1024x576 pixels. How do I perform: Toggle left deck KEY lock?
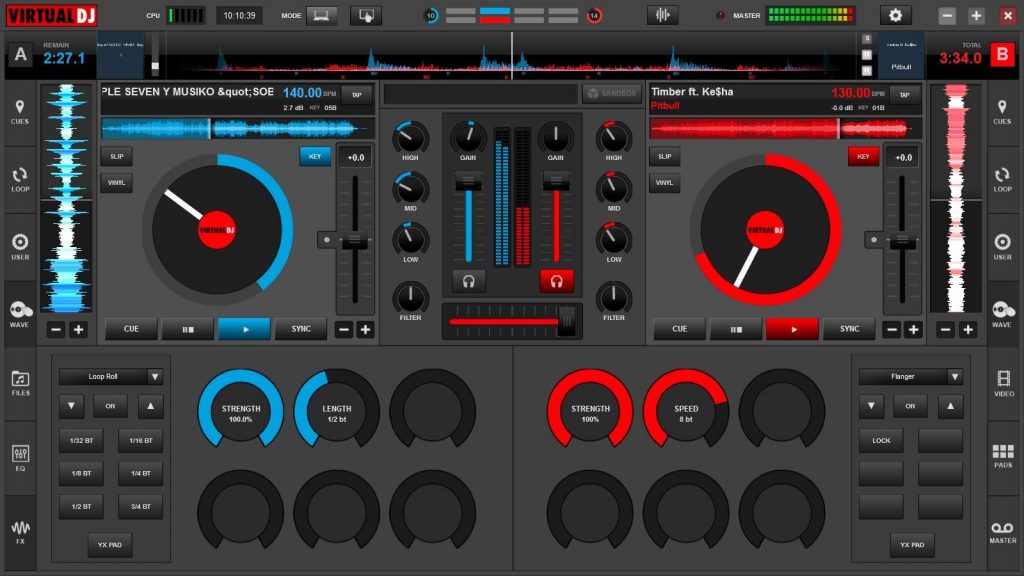point(315,157)
